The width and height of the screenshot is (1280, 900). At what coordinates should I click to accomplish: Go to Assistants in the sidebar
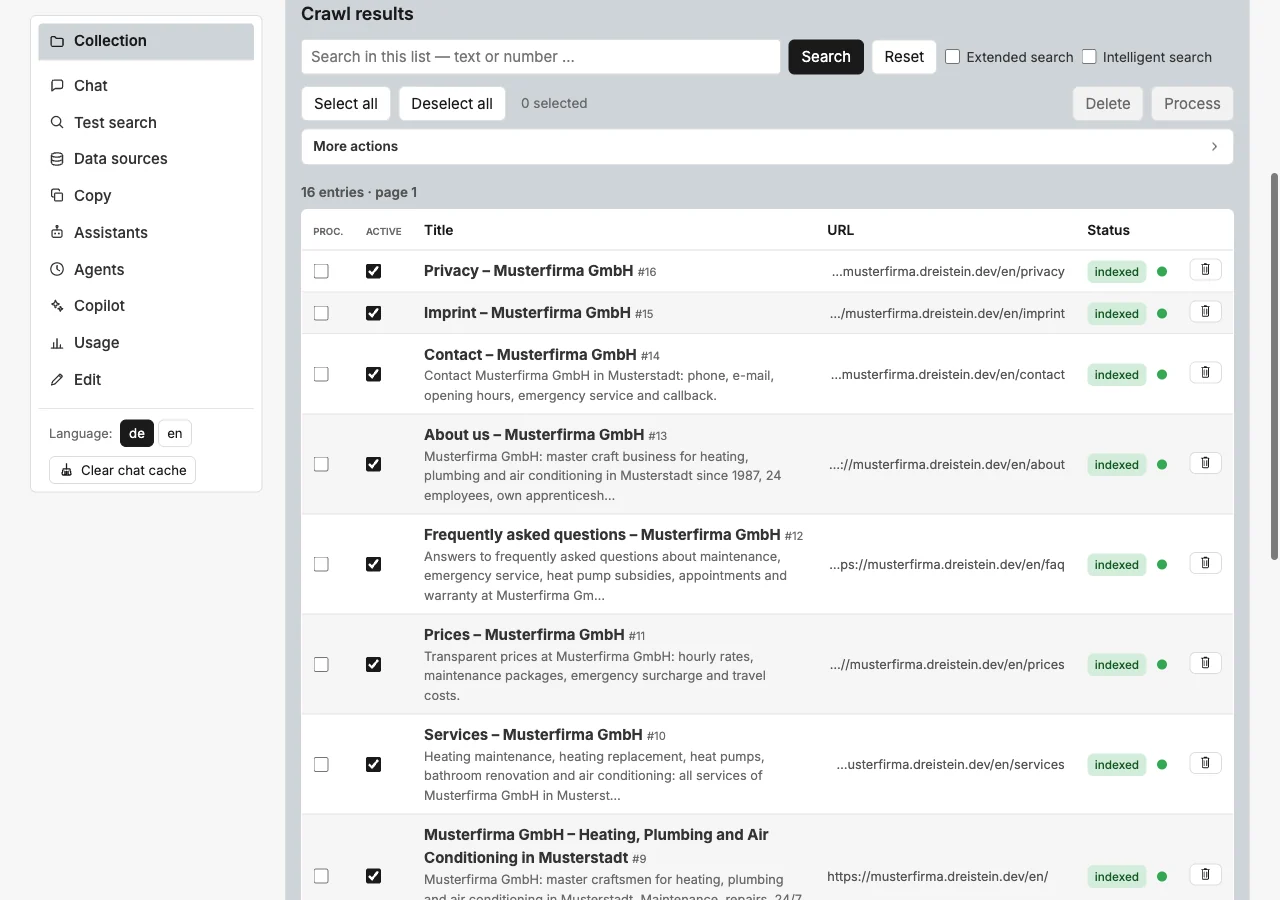[146, 233]
